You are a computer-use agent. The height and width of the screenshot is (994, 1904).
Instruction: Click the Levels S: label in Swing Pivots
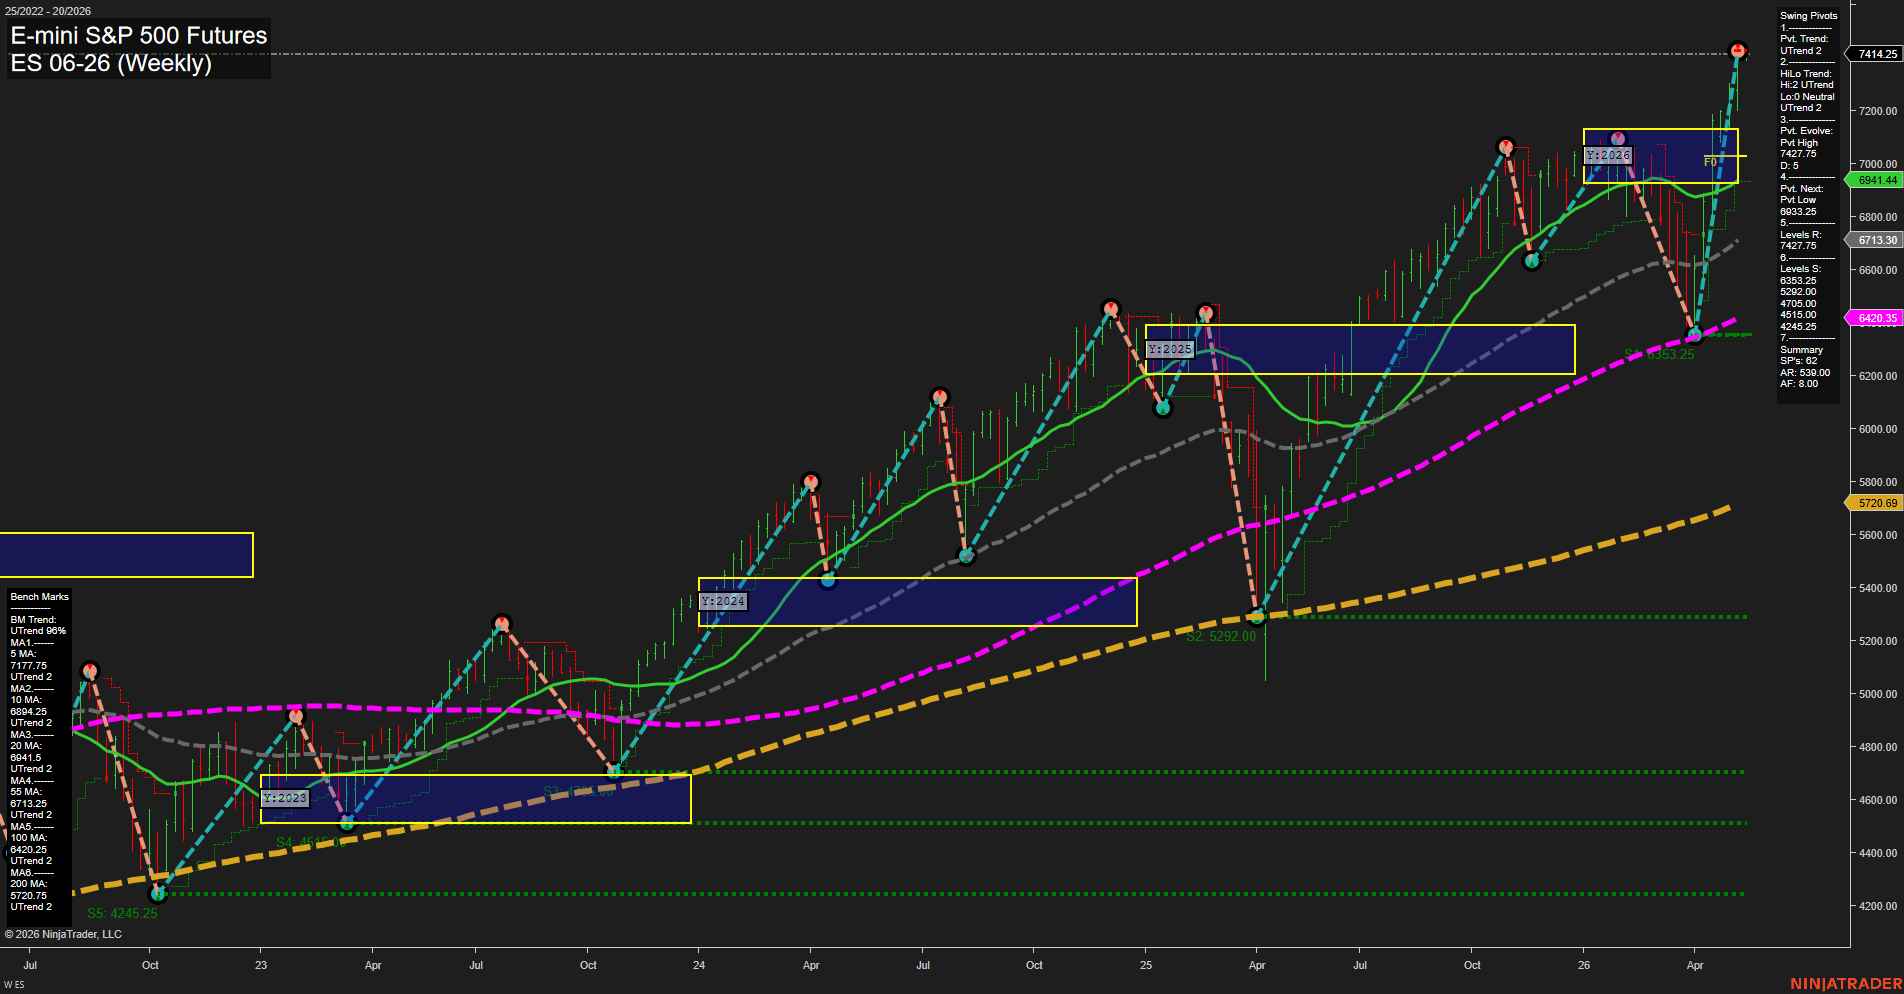1800,269
